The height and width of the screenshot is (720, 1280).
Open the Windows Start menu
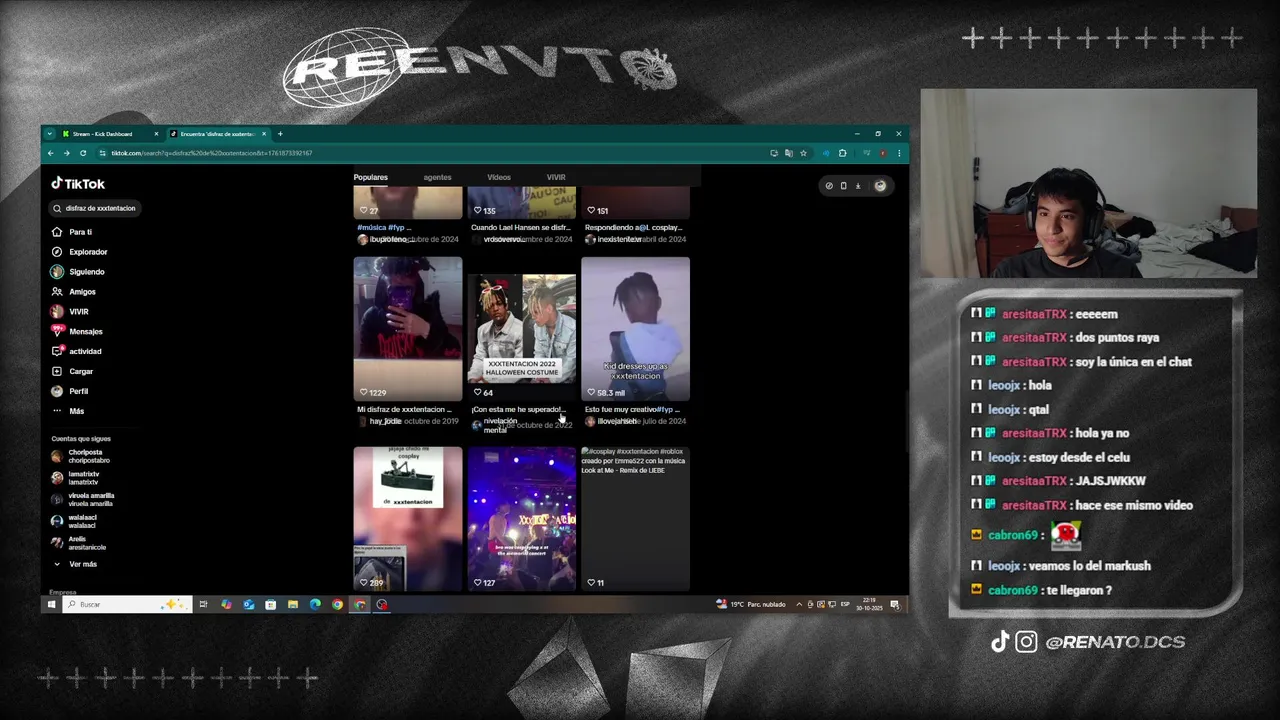51,604
